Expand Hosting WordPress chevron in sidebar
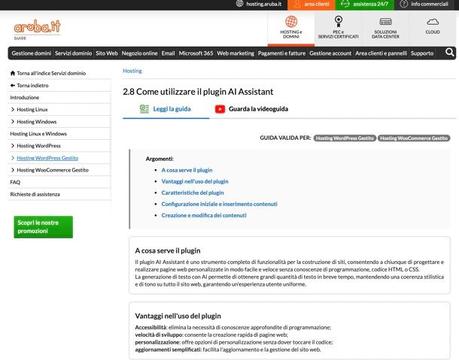 pos(13,146)
